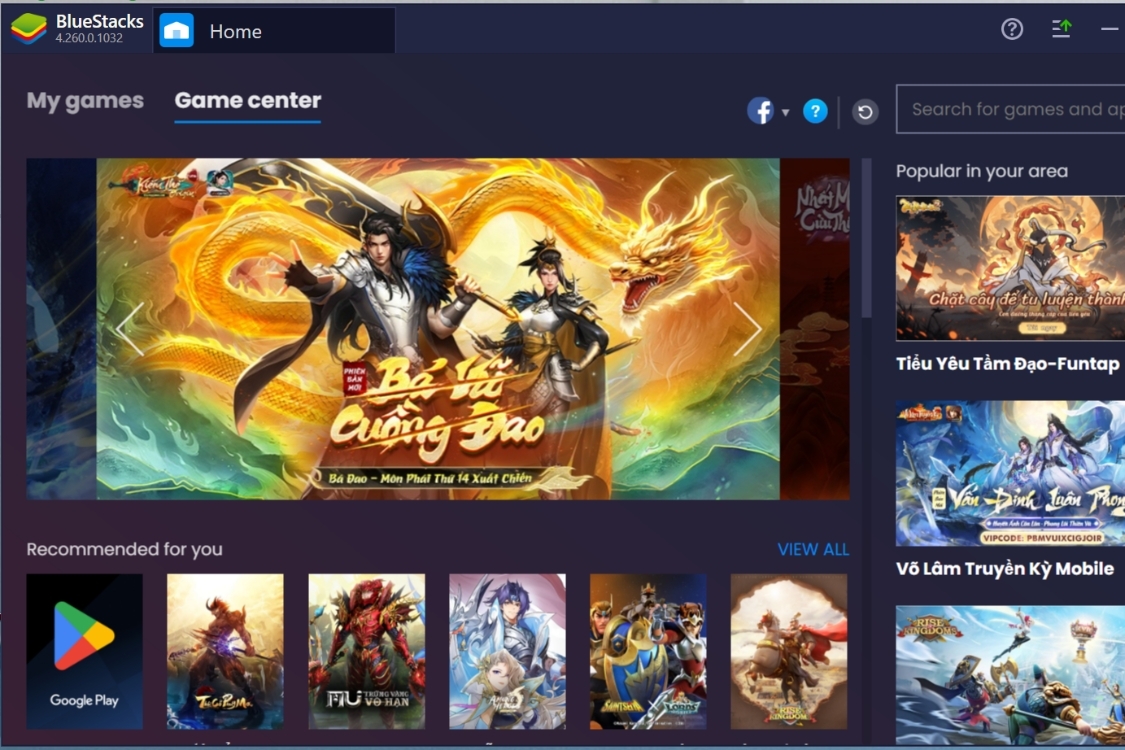The width and height of the screenshot is (1125, 750).
Task: Minimize the BlueStacks window
Action: pos(1110,29)
